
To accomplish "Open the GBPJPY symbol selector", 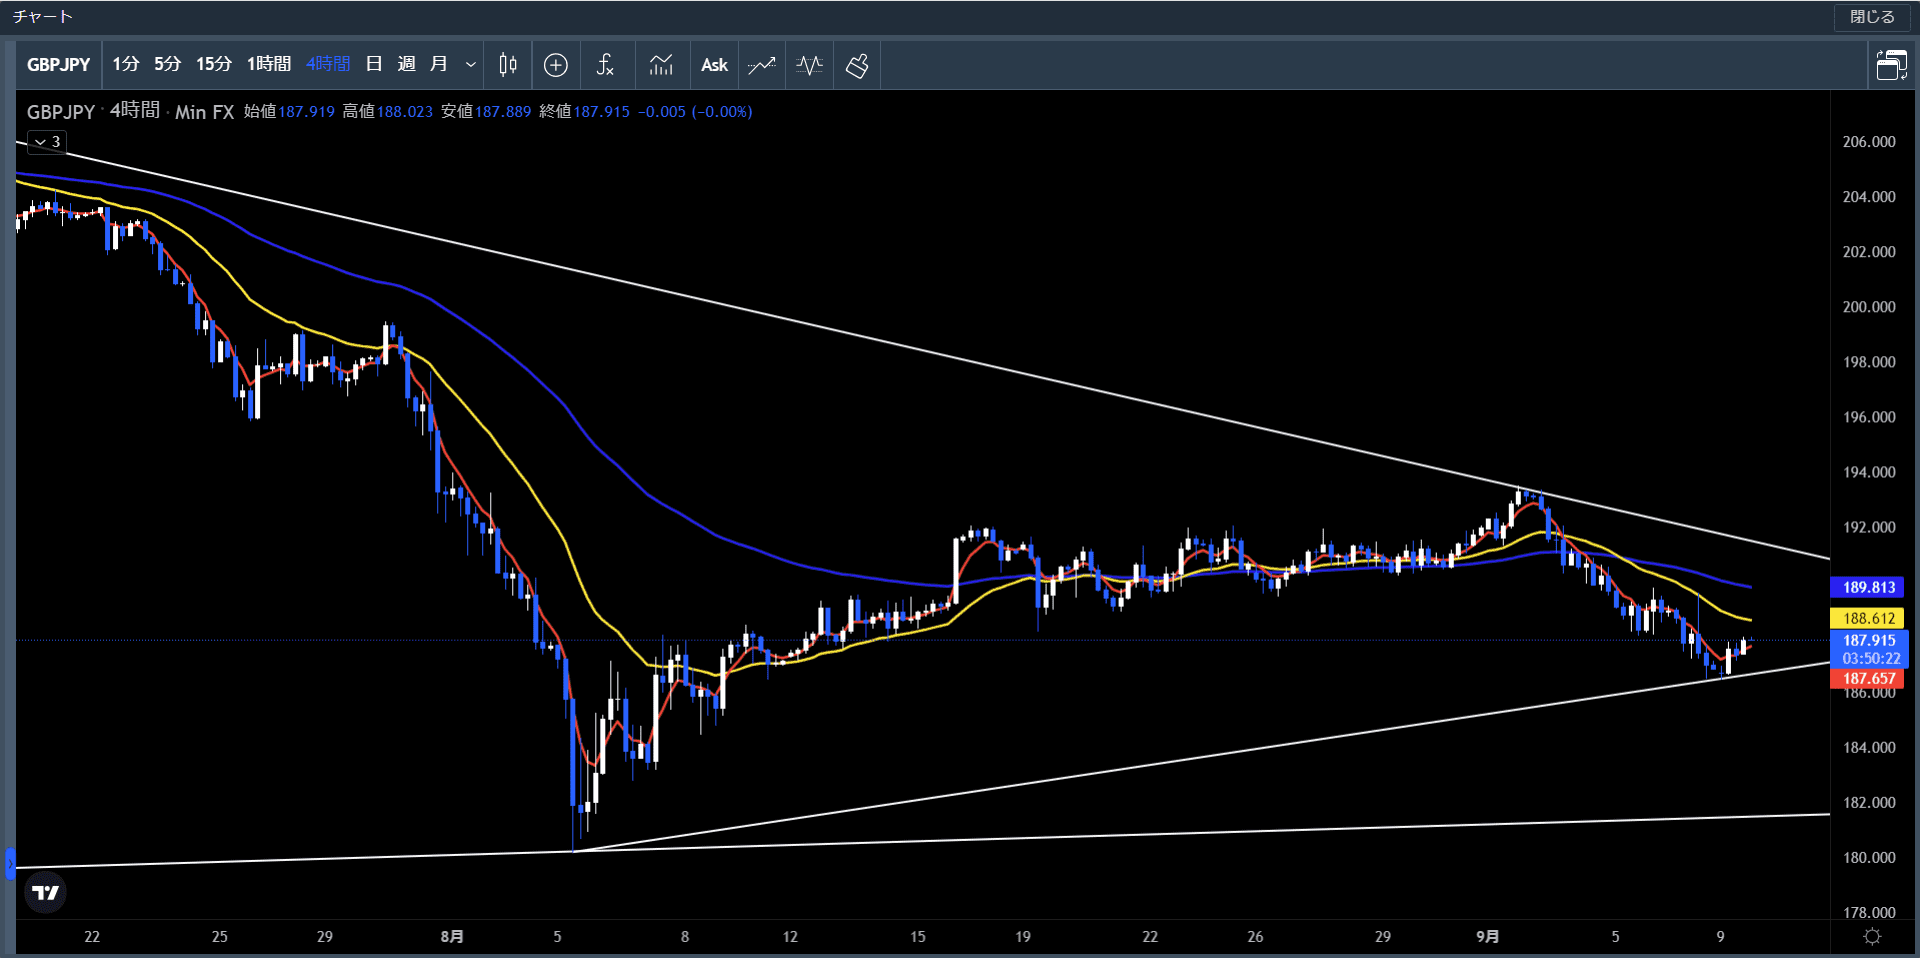I will 59,65.
